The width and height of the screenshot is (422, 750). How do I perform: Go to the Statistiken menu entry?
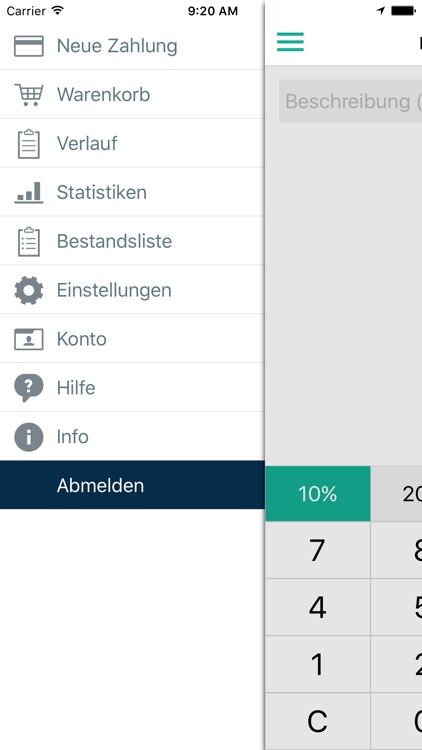tap(132, 192)
